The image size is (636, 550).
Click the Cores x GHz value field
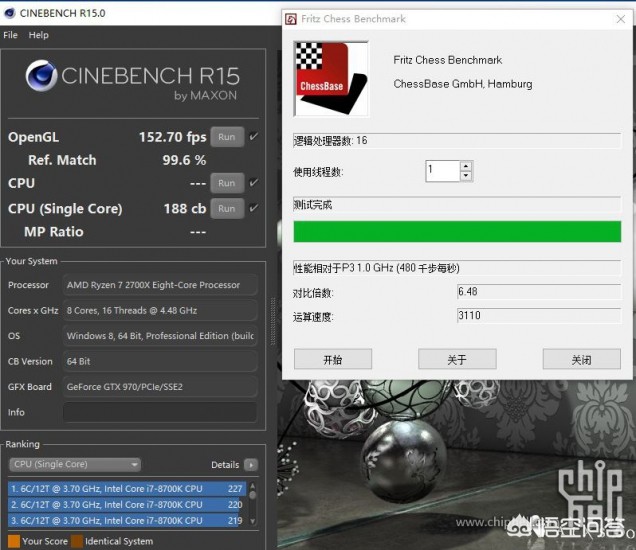160,311
